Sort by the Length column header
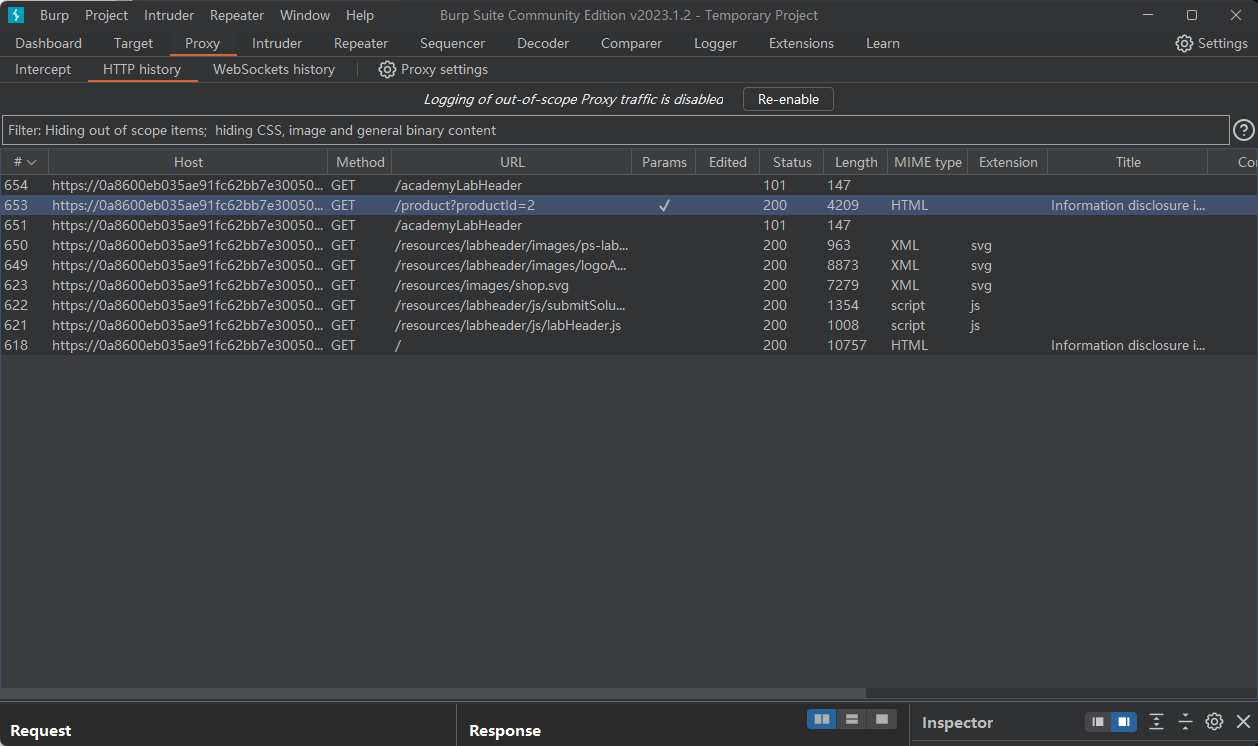Viewport: 1258px width, 746px height. click(856, 162)
